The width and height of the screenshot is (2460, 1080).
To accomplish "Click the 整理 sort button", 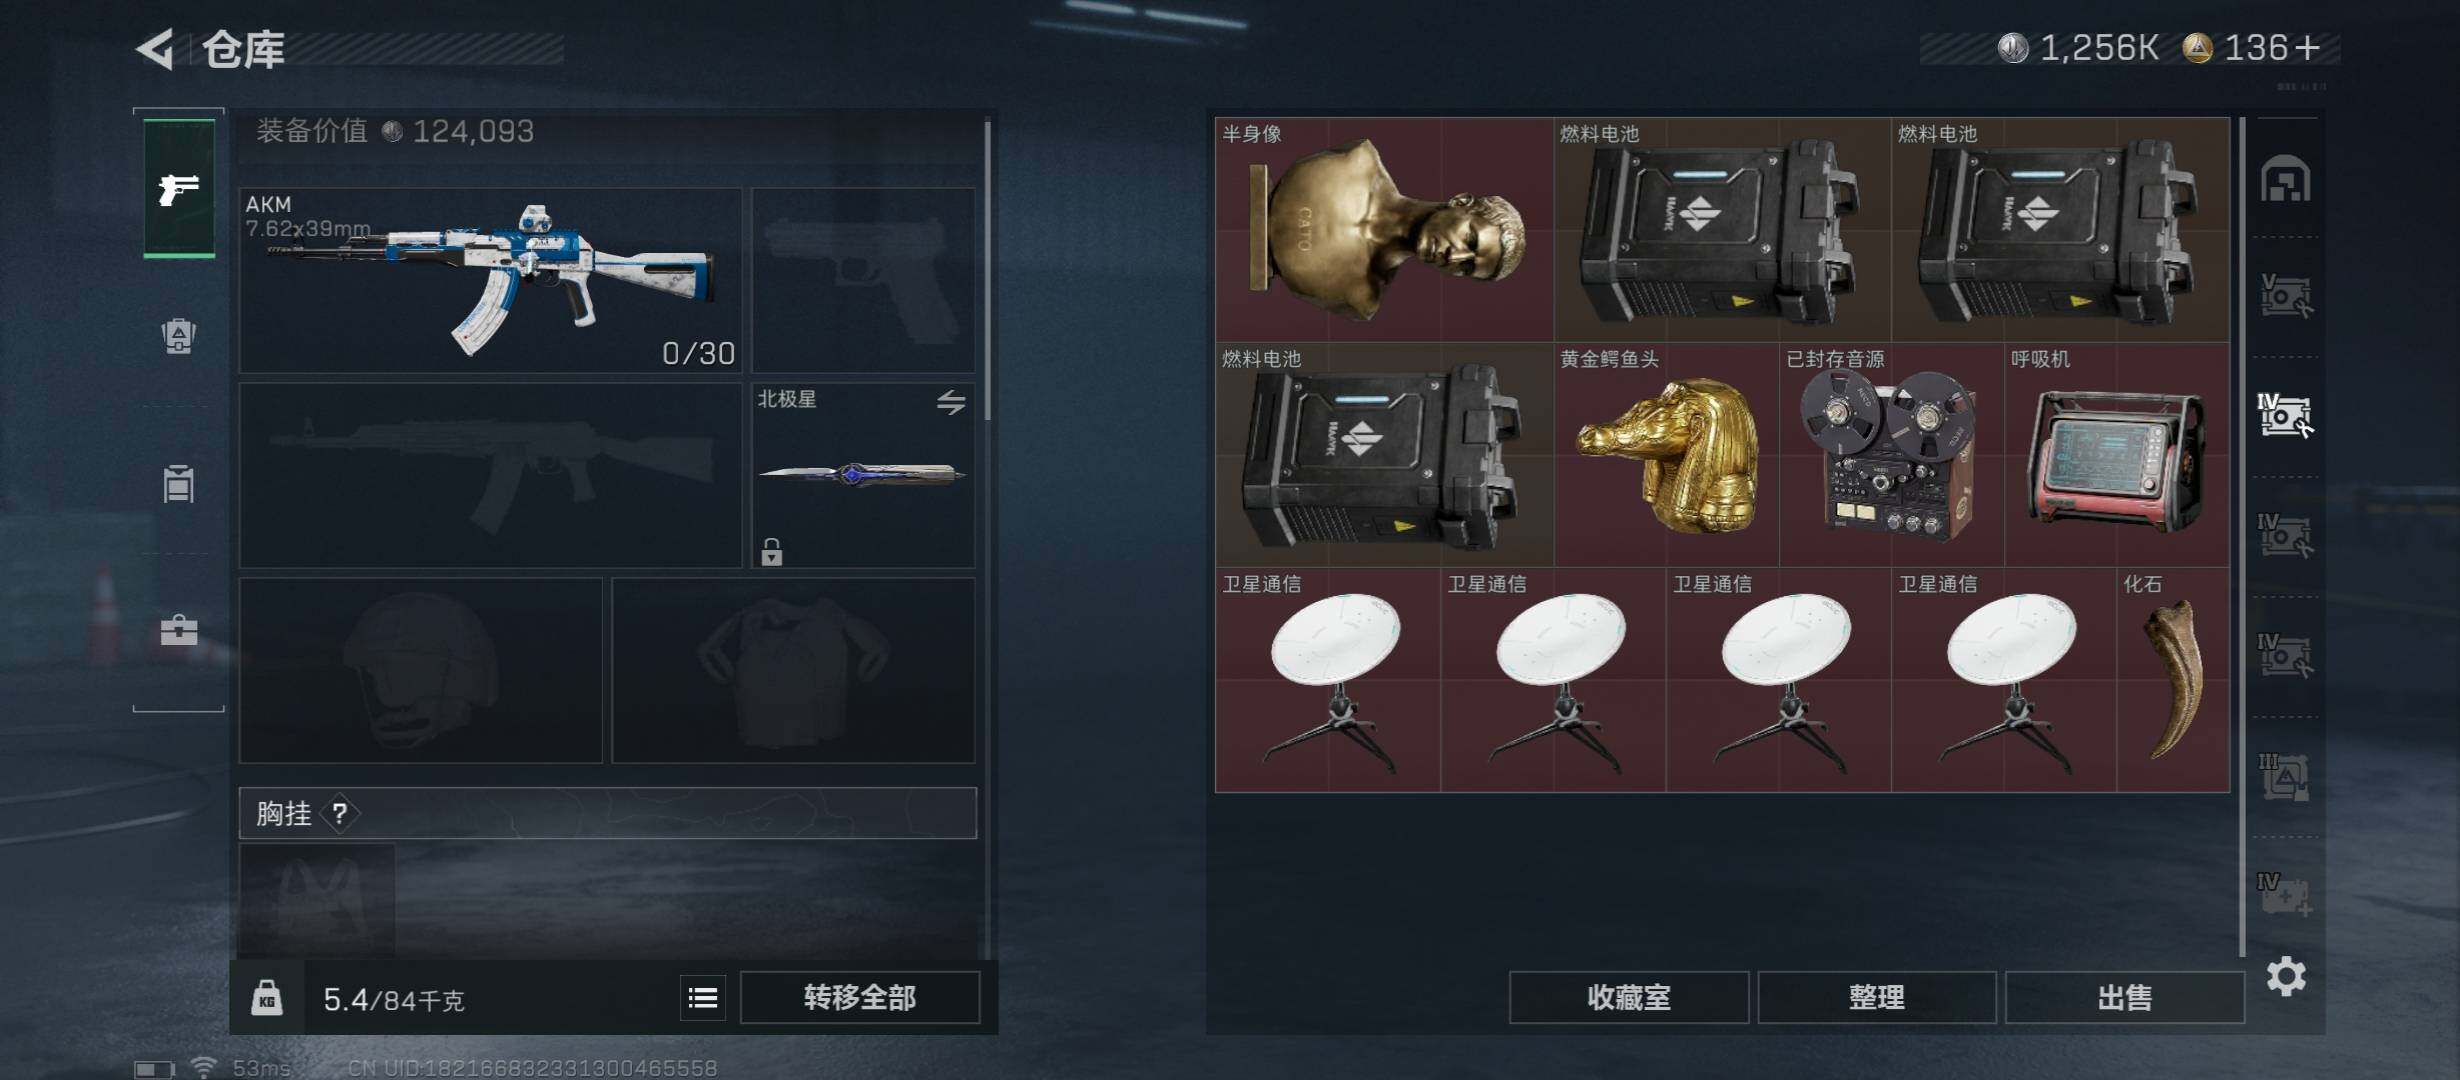I will 1877,997.
